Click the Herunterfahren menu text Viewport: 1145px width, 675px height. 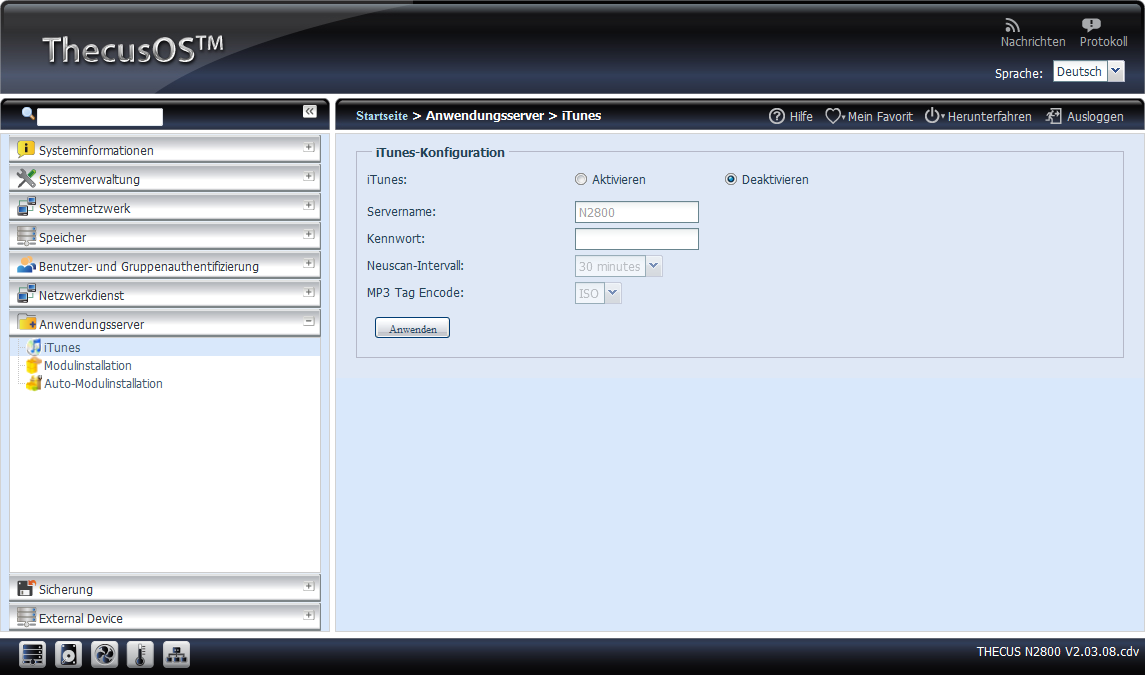click(989, 116)
